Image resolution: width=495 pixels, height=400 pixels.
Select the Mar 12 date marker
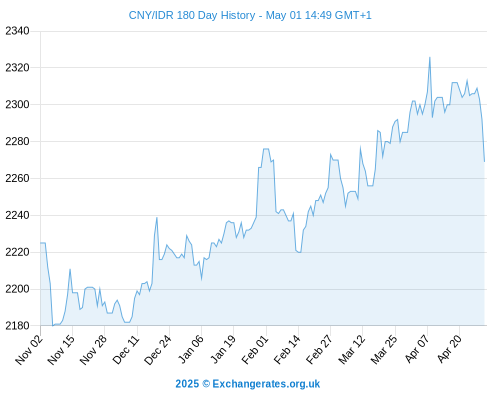coord(352,349)
